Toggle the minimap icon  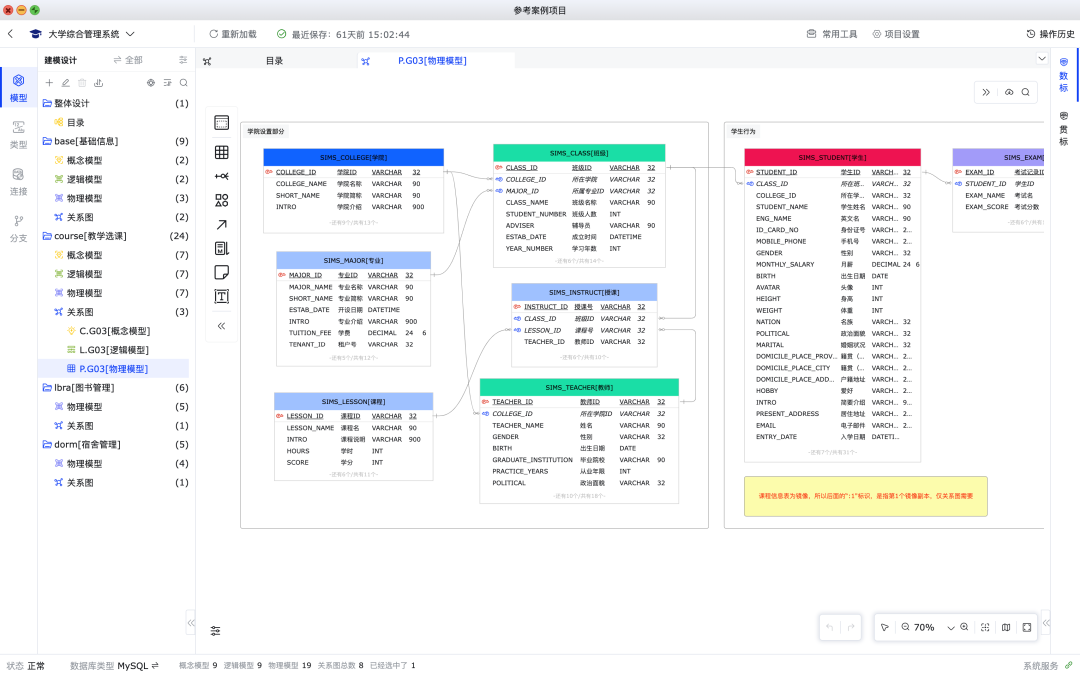pos(1006,627)
